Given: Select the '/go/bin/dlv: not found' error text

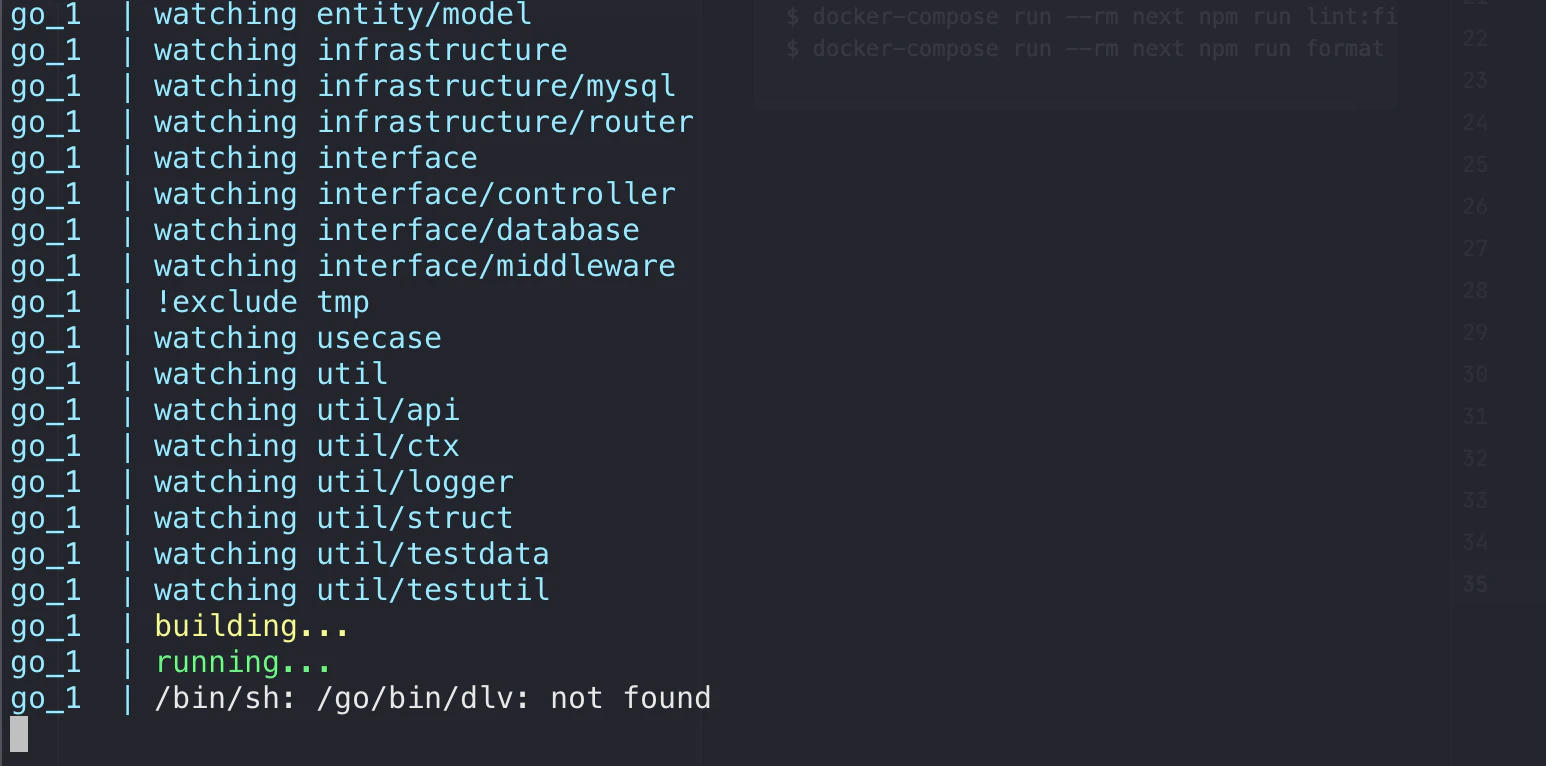Looking at the screenshot, I should pos(513,697).
